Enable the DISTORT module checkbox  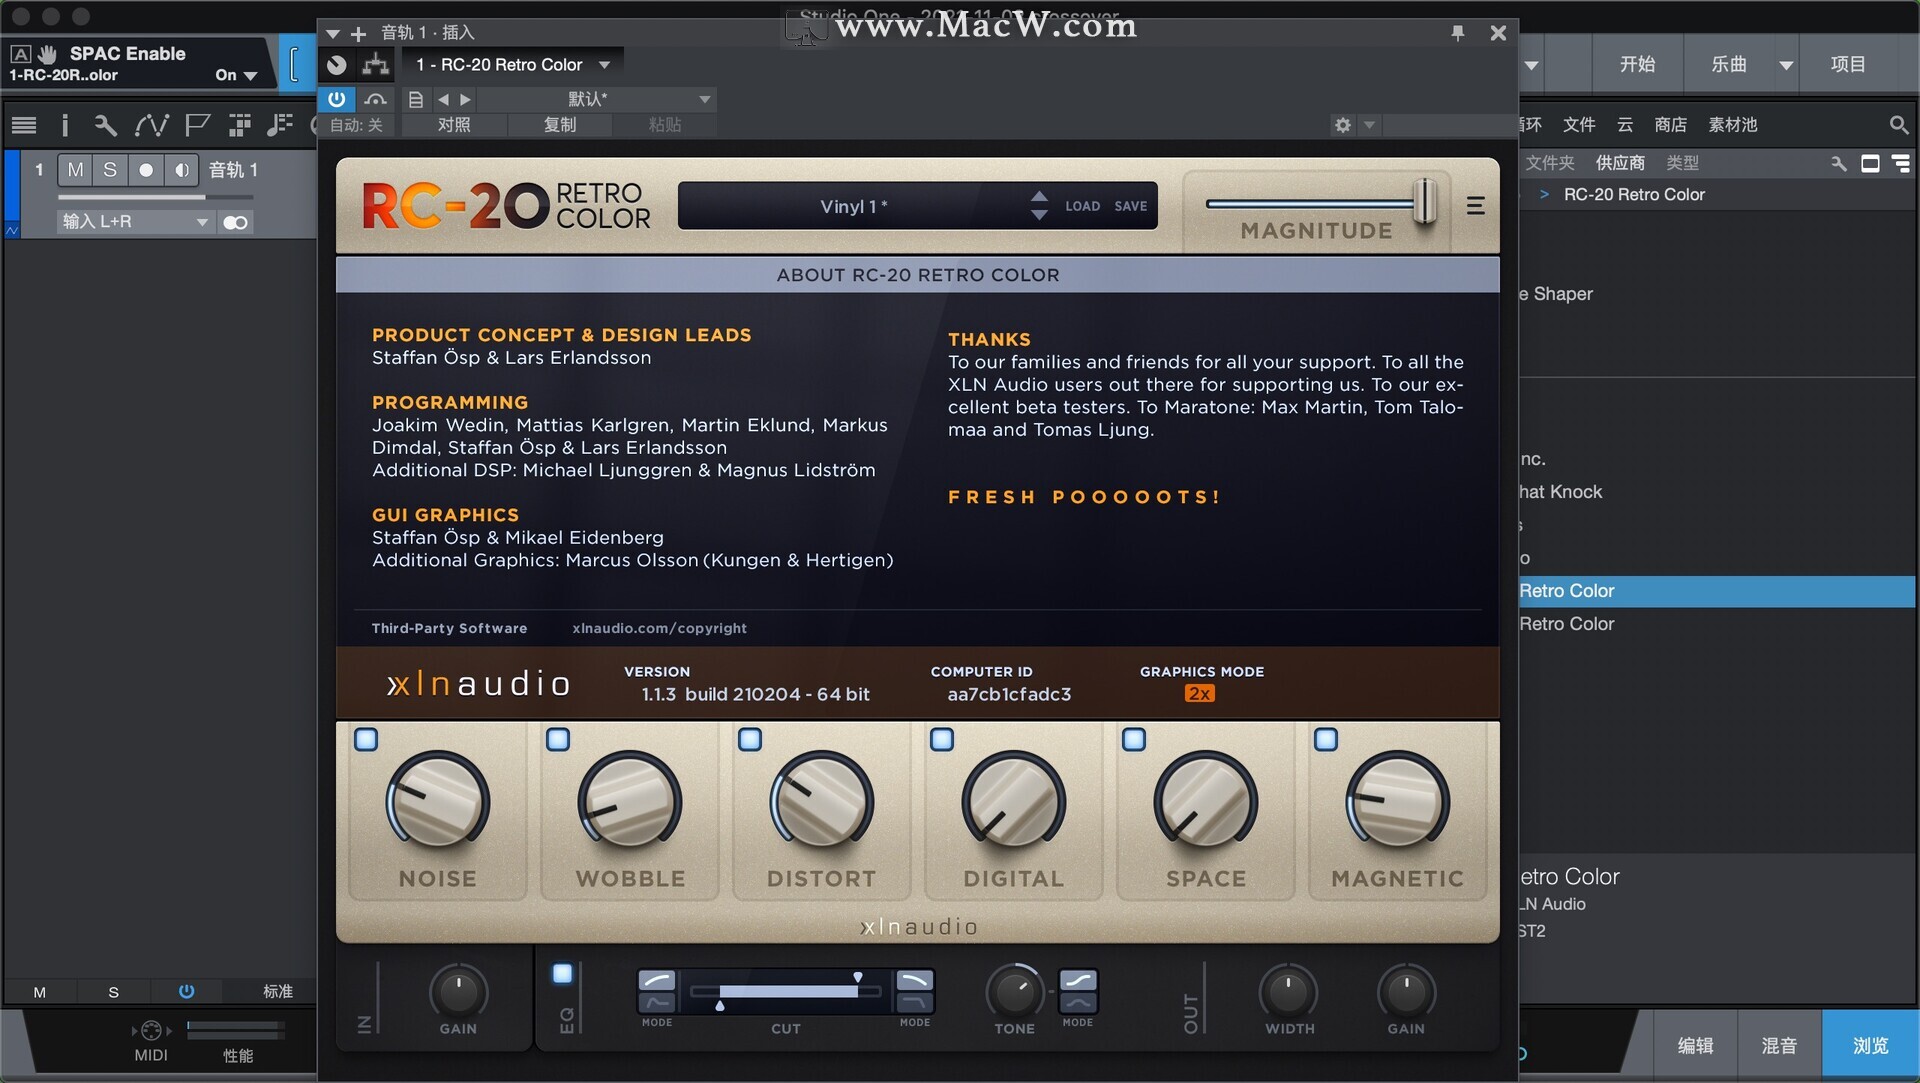coord(750,739)
